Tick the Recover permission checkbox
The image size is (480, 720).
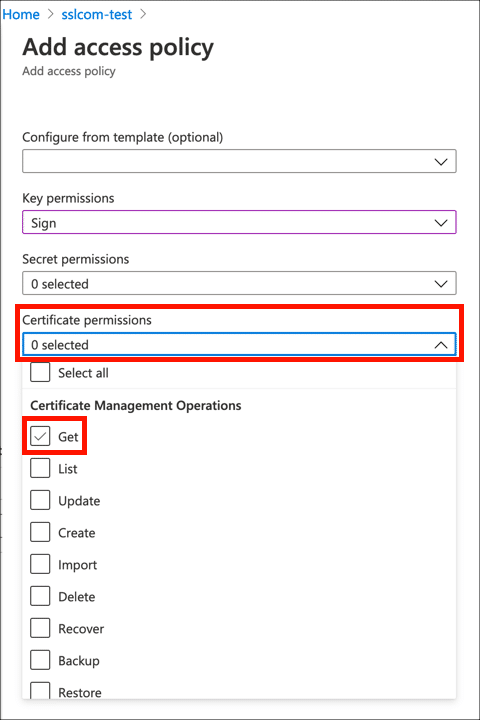(40, 628)
